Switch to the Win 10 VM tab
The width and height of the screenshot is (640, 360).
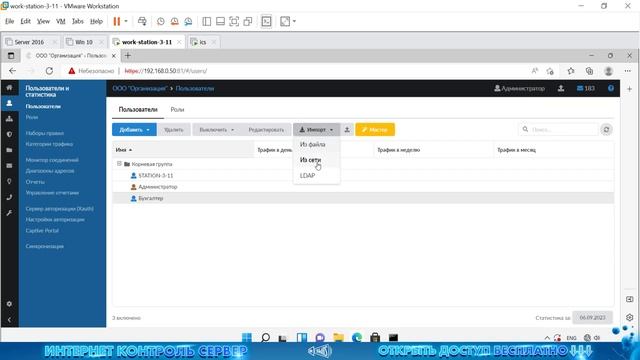click(x=84, y=42)
